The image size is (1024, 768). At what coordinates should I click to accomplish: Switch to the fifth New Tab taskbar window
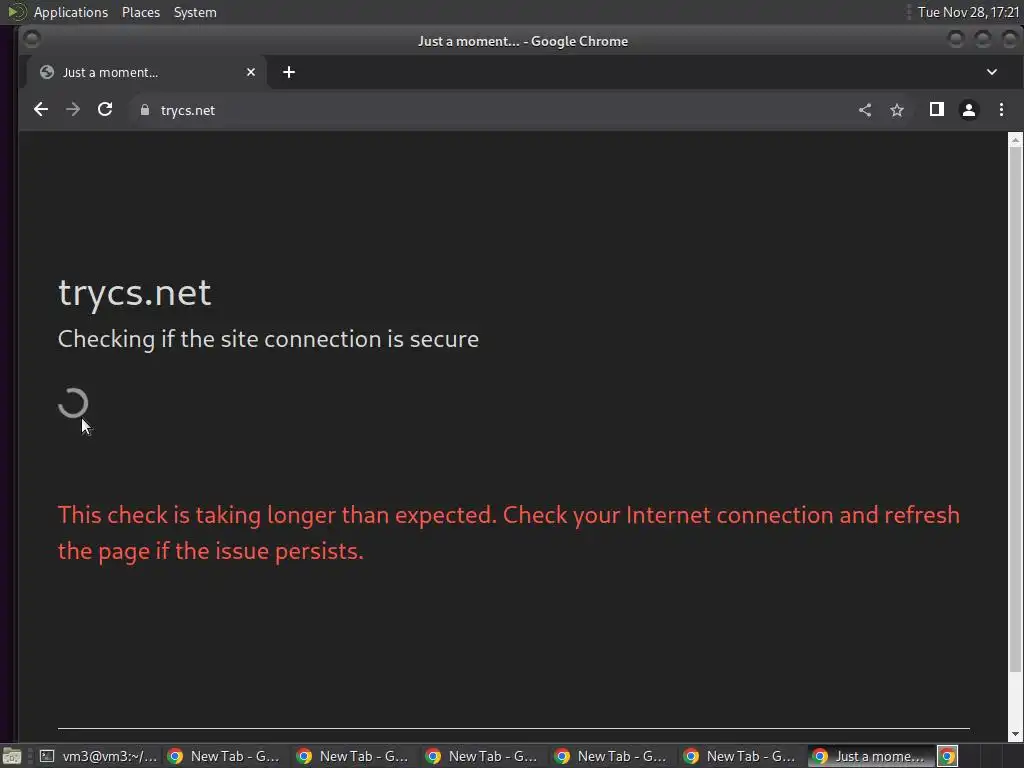(741, 756)
